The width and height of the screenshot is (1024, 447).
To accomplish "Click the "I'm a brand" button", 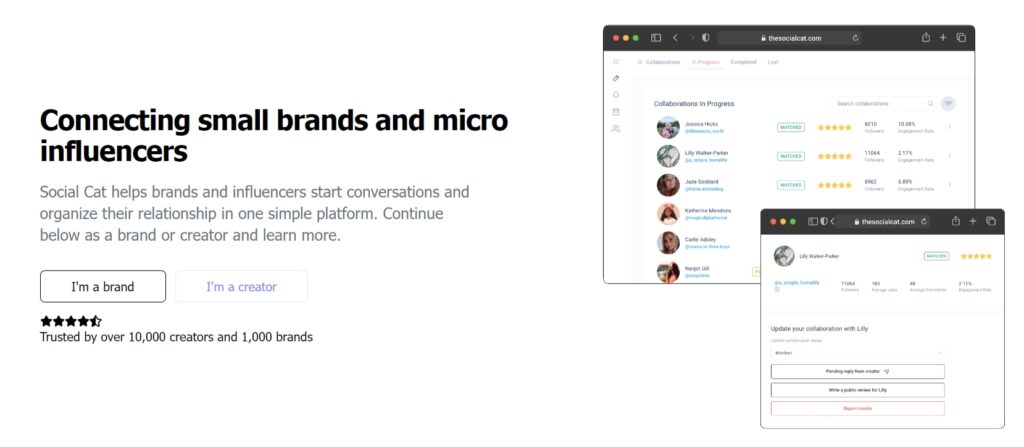I will click(103, 286).
